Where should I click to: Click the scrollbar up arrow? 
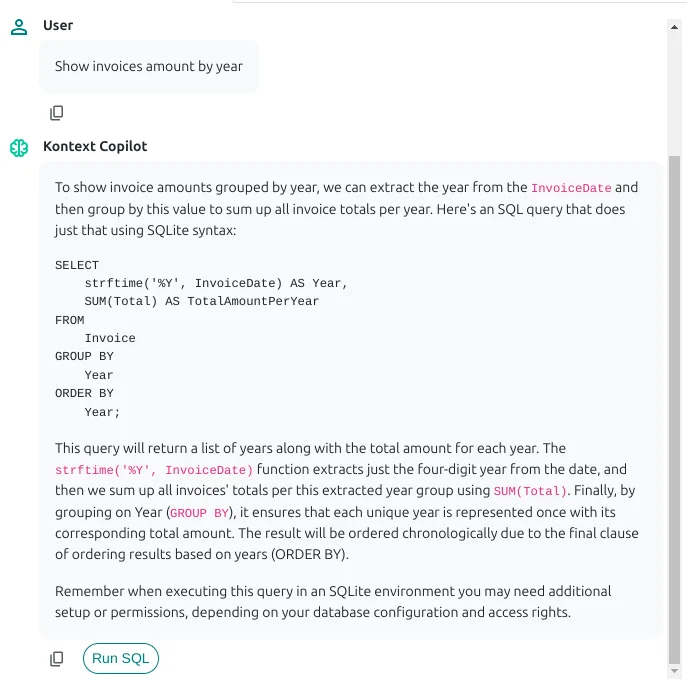tap(675, 27)
